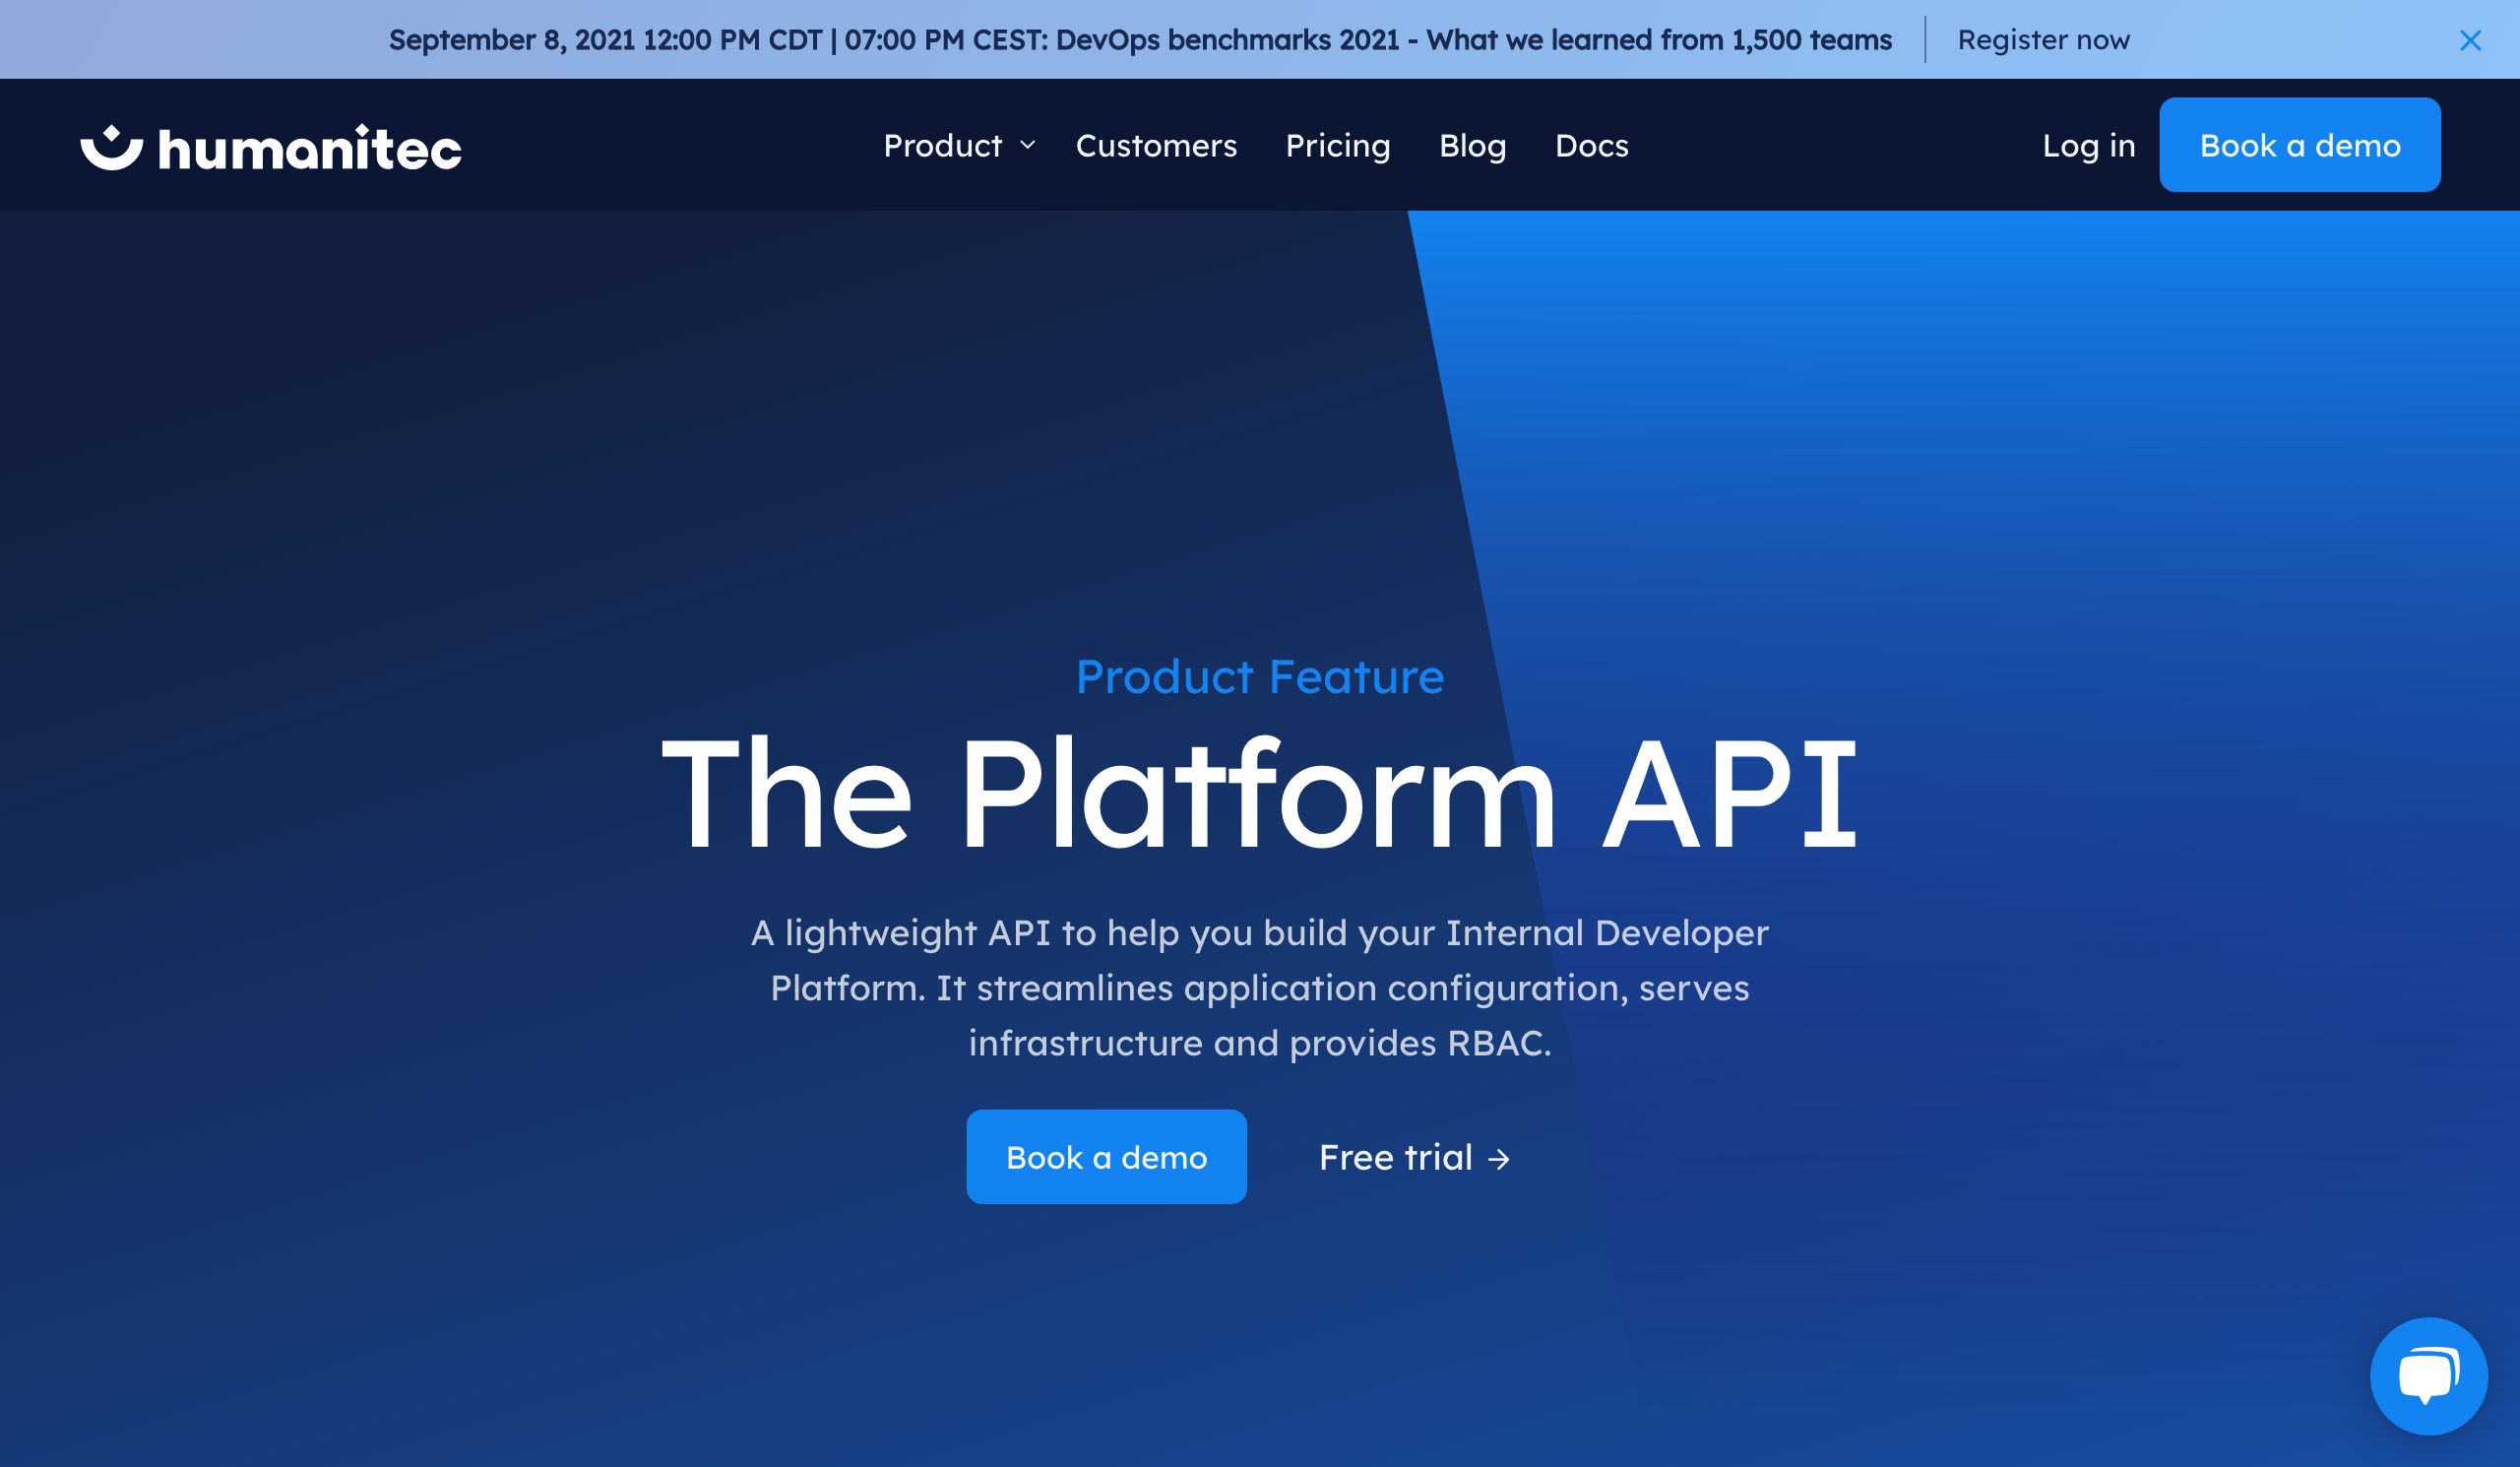
Task: Open the Docs link
Action: [1591, 146]
